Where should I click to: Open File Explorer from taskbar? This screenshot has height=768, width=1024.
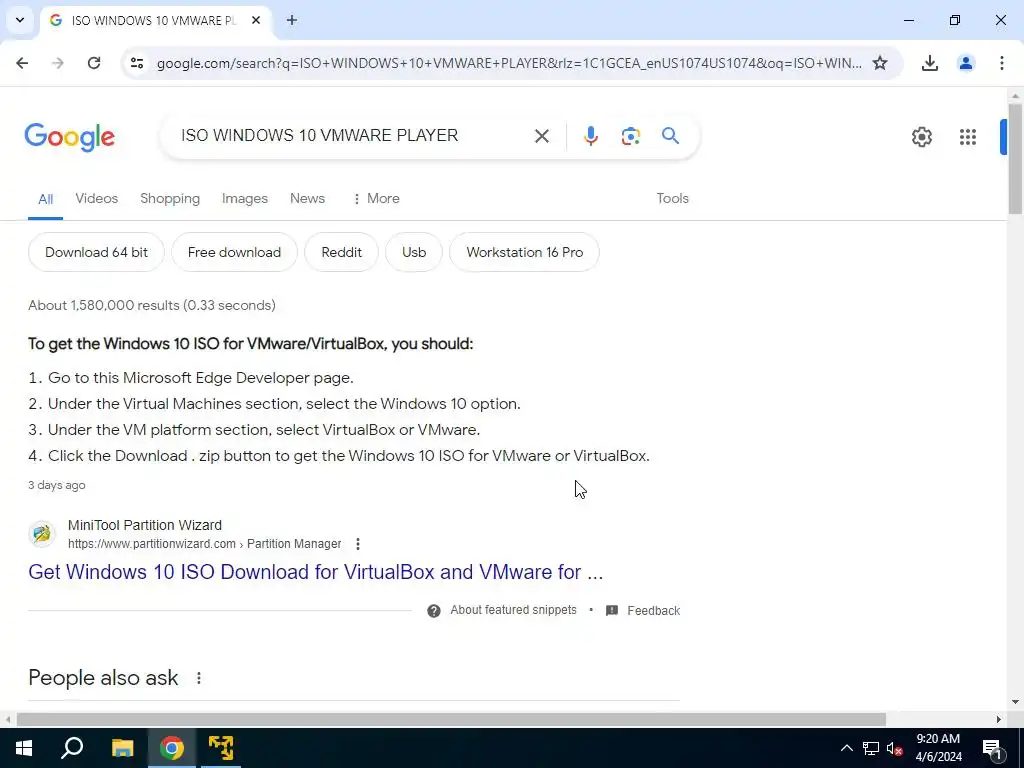tap(122, 748)
